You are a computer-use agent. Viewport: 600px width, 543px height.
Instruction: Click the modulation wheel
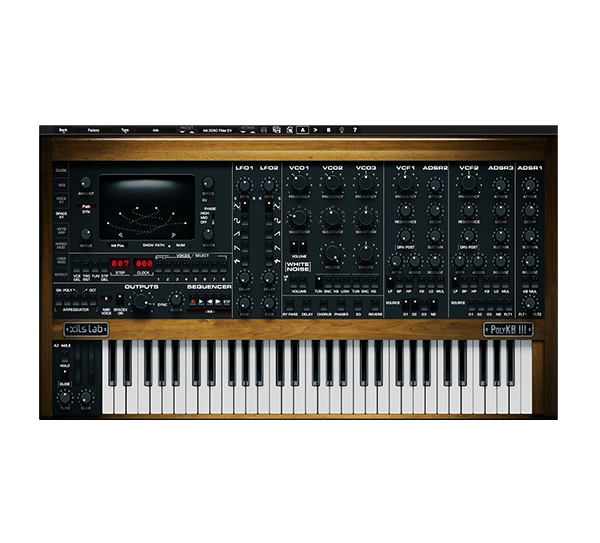point(91,365)
